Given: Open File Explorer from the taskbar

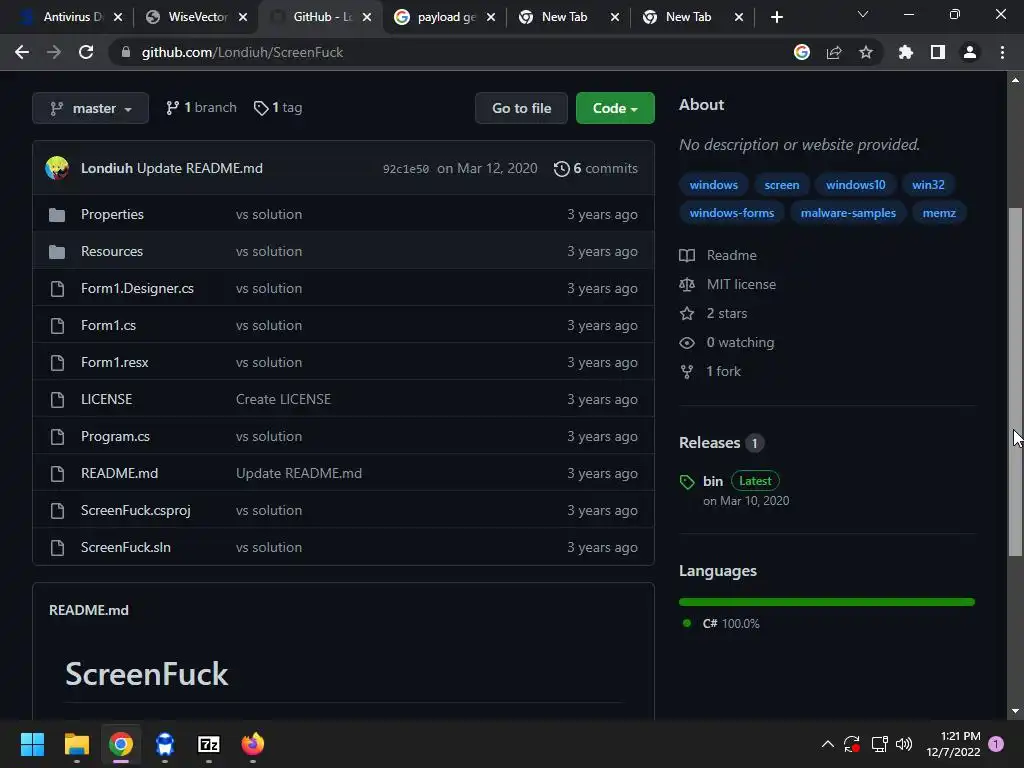Looking at the screenshot, I should [76, 744].
